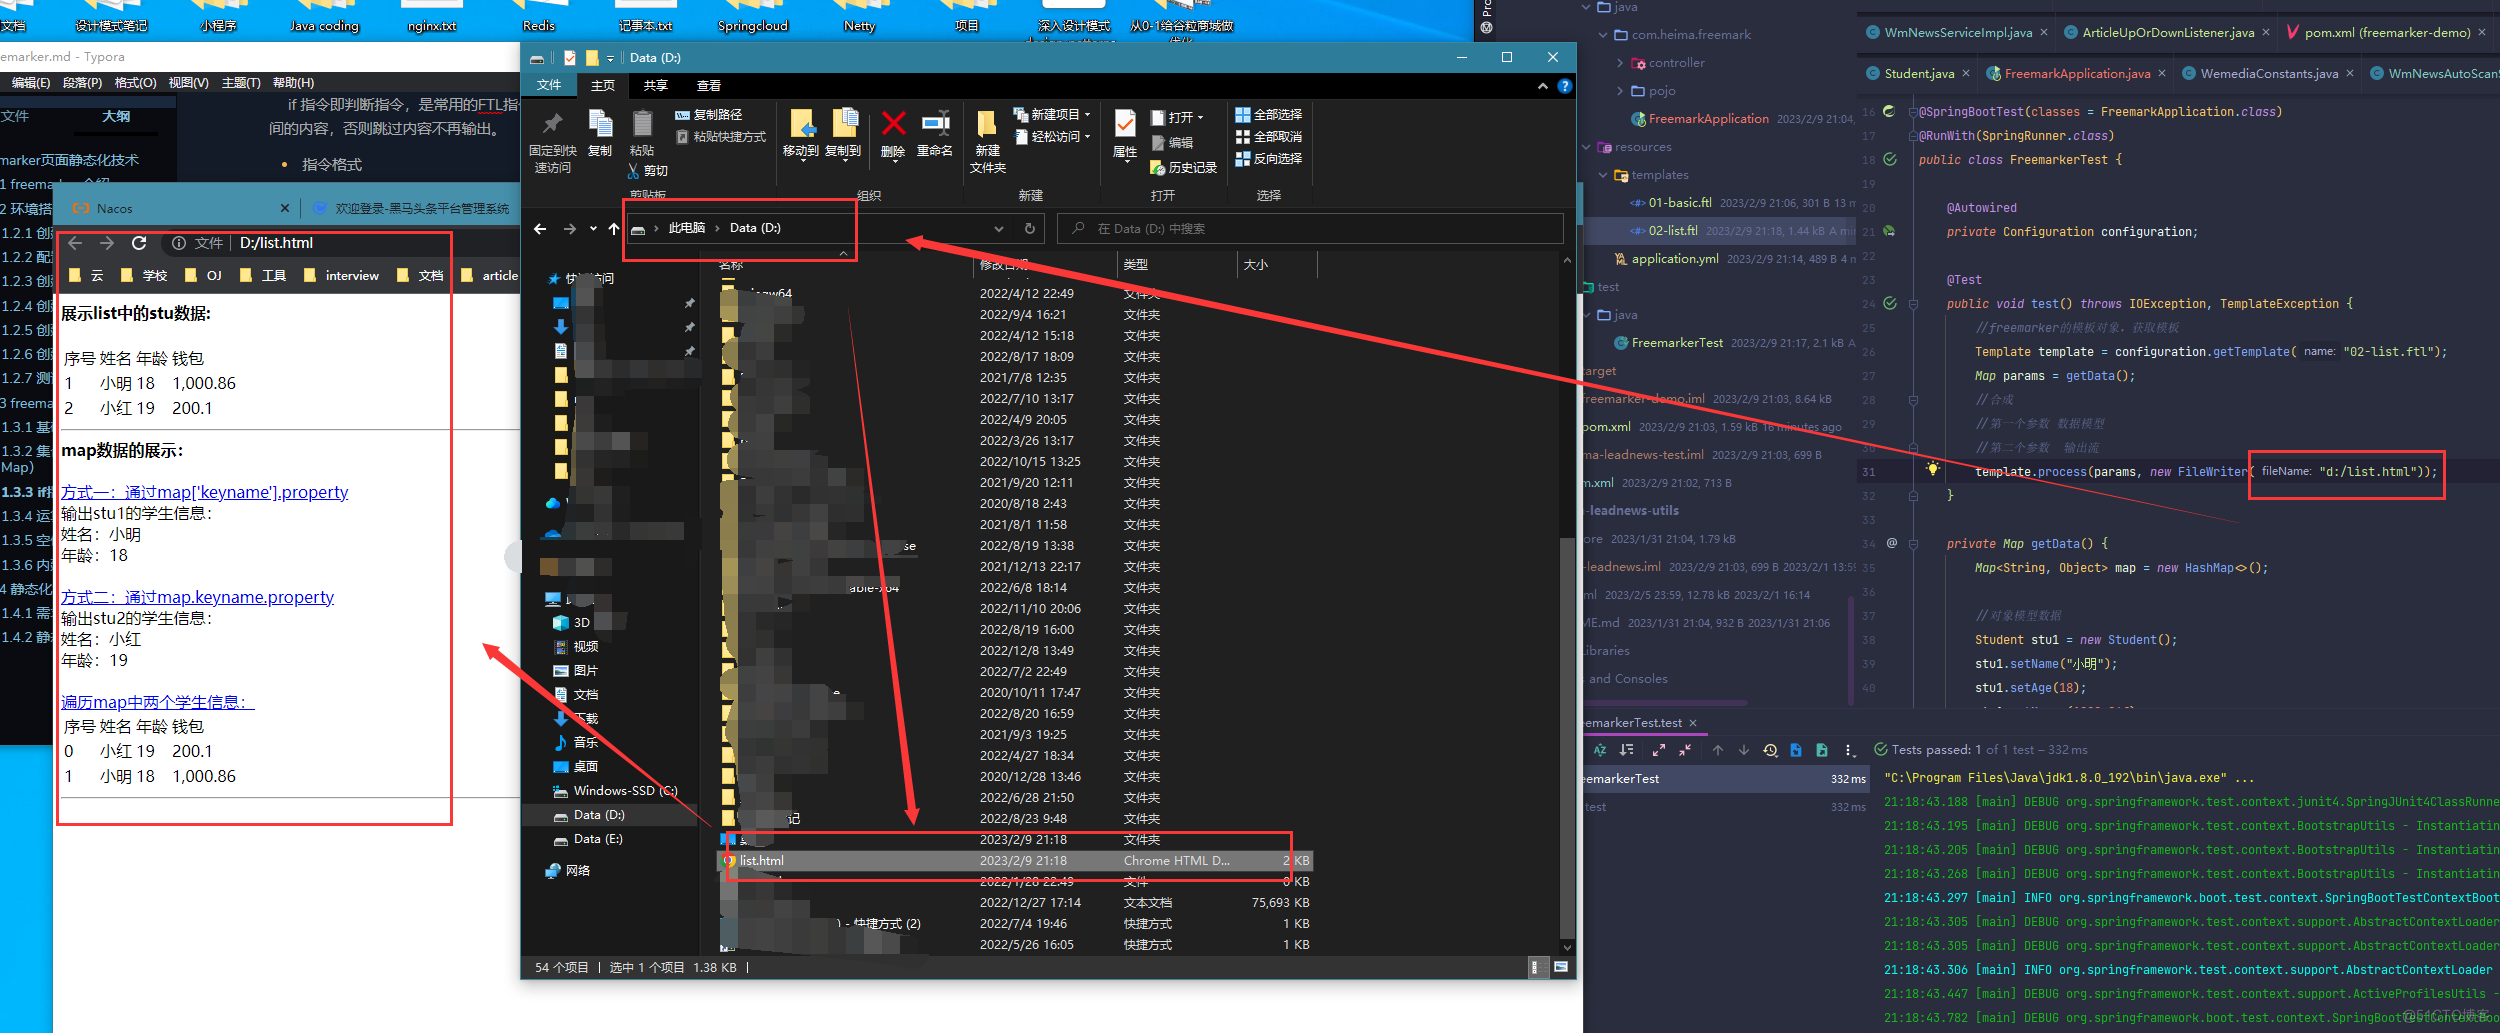Expand the controller package in IDE project tree
Image resolution: width=2500 pixels, height=1033 pixels.
1620,63
